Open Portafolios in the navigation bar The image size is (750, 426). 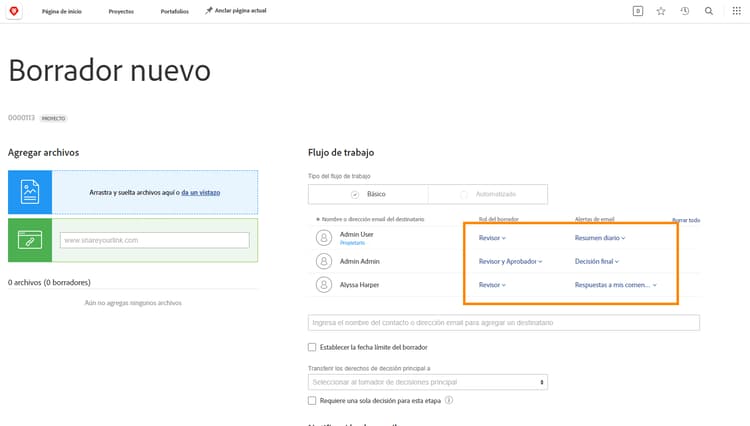(175, 11)
